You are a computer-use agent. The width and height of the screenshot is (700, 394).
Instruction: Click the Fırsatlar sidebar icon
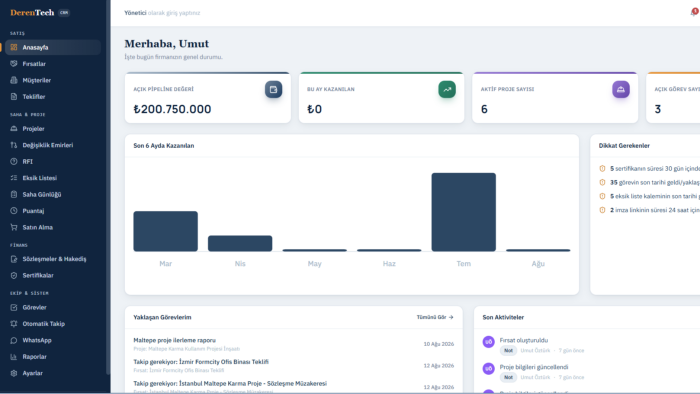pos(14,64)
